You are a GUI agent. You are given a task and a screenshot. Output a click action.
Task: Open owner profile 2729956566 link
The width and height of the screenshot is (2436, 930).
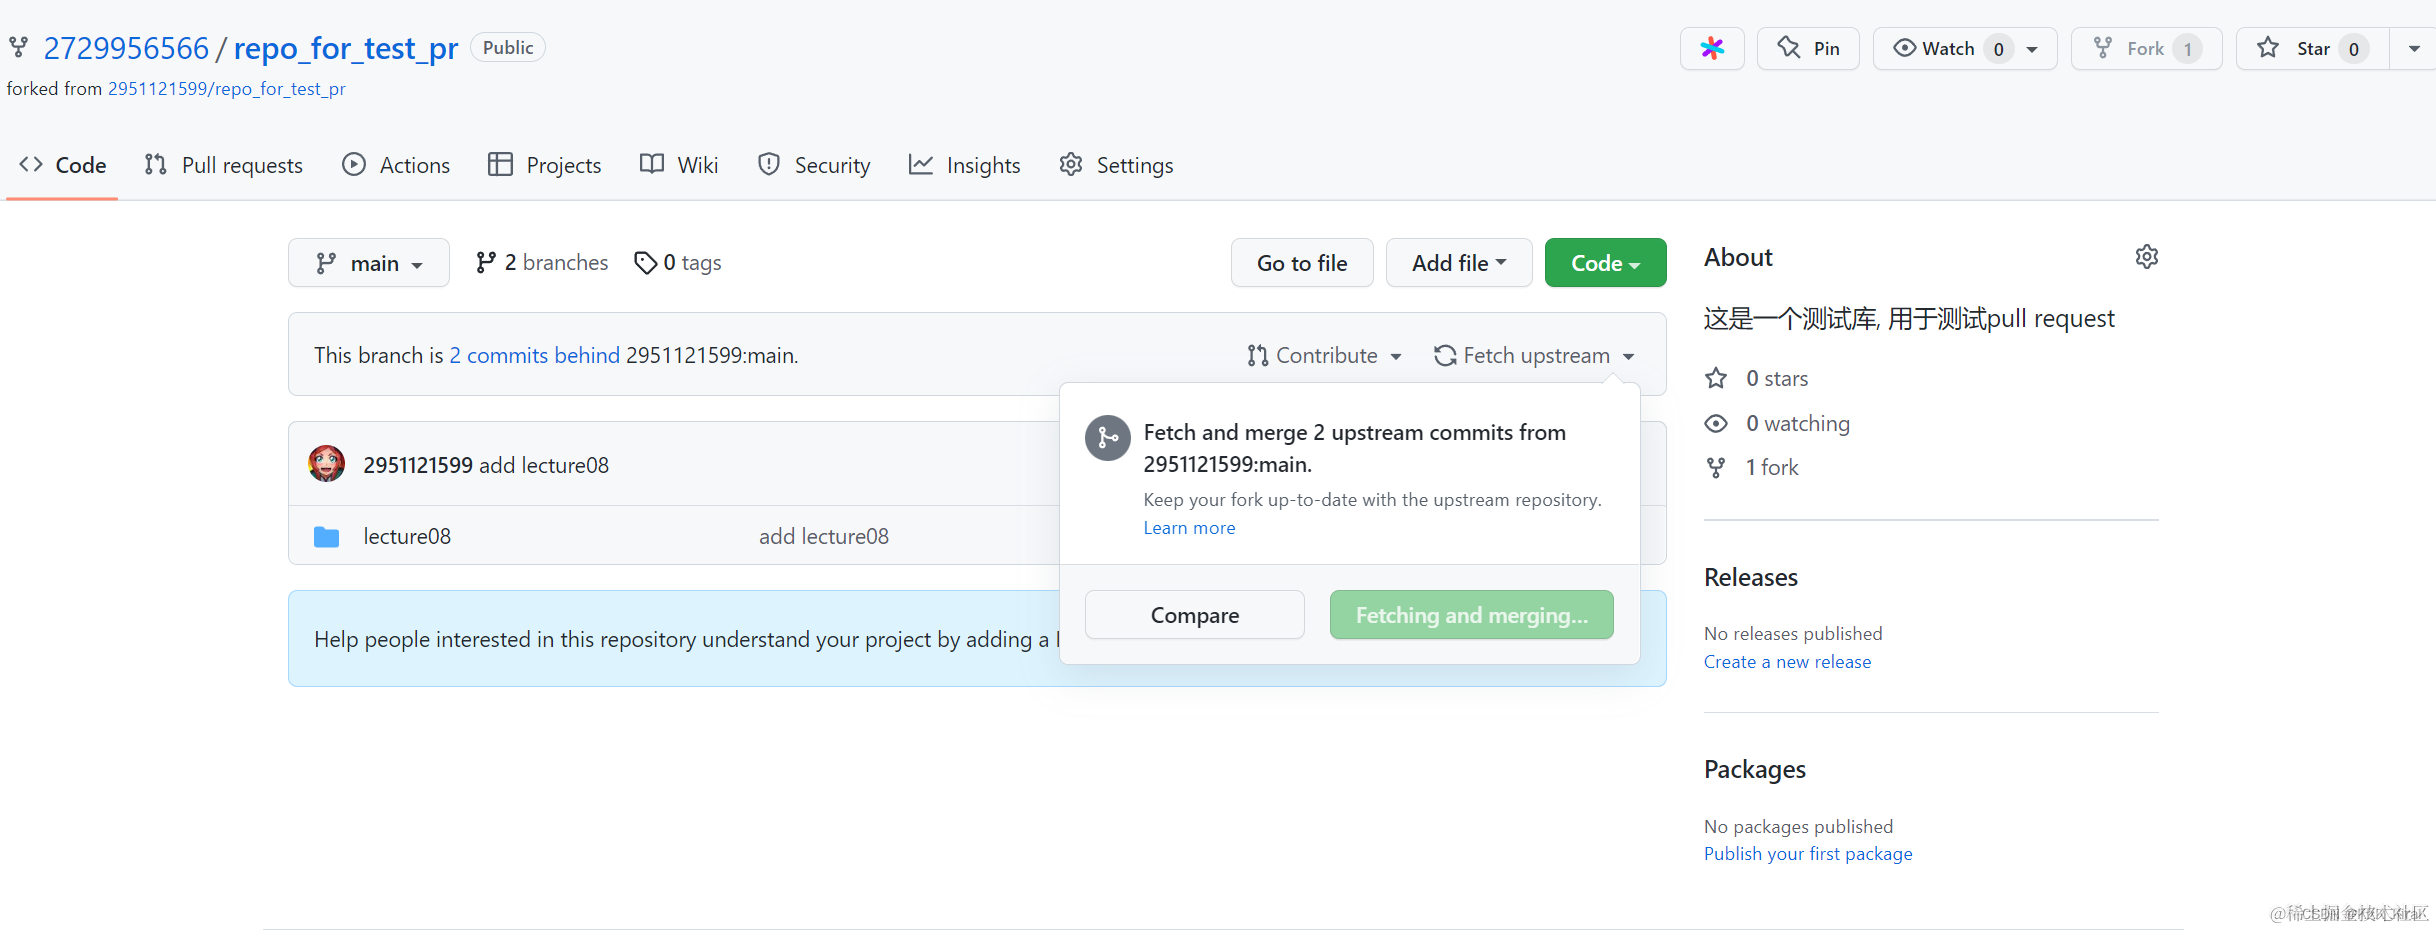click(x=126, y=48)
